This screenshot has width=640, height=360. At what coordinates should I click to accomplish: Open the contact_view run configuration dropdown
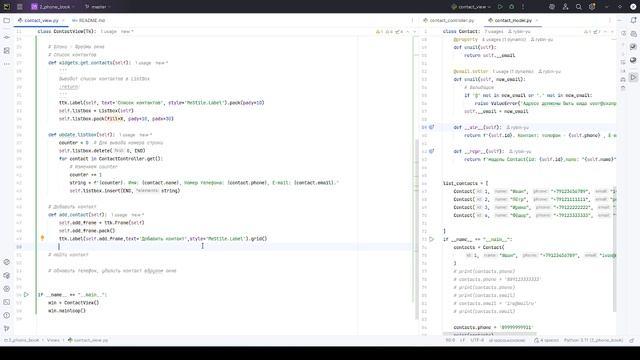[x=471, y=7]
